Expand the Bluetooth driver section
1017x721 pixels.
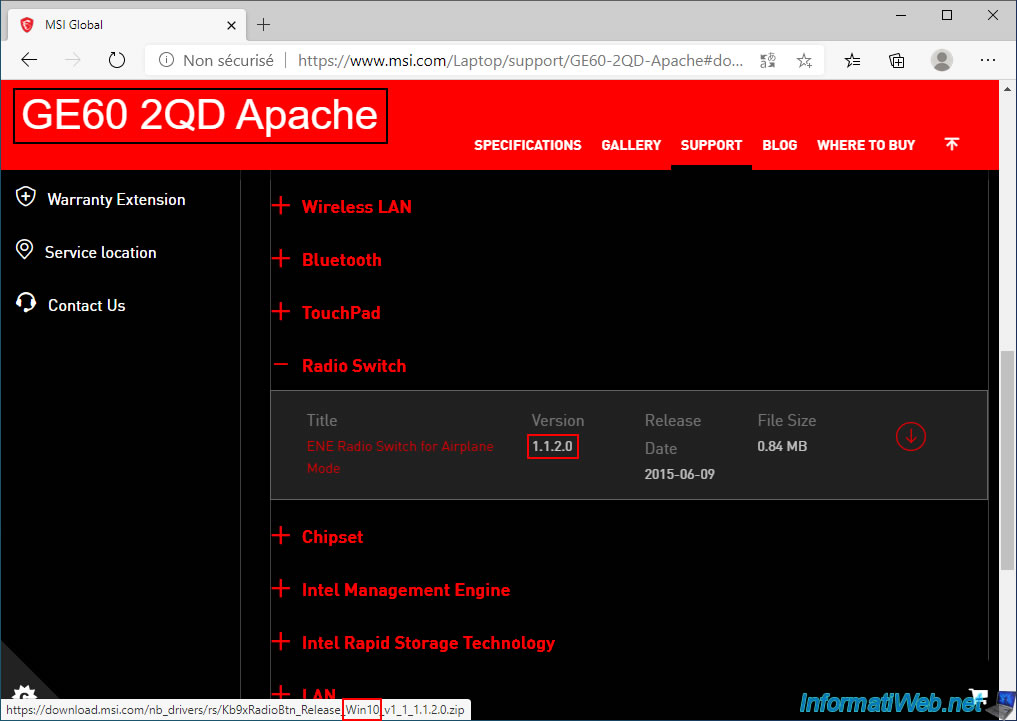(327, 259)
